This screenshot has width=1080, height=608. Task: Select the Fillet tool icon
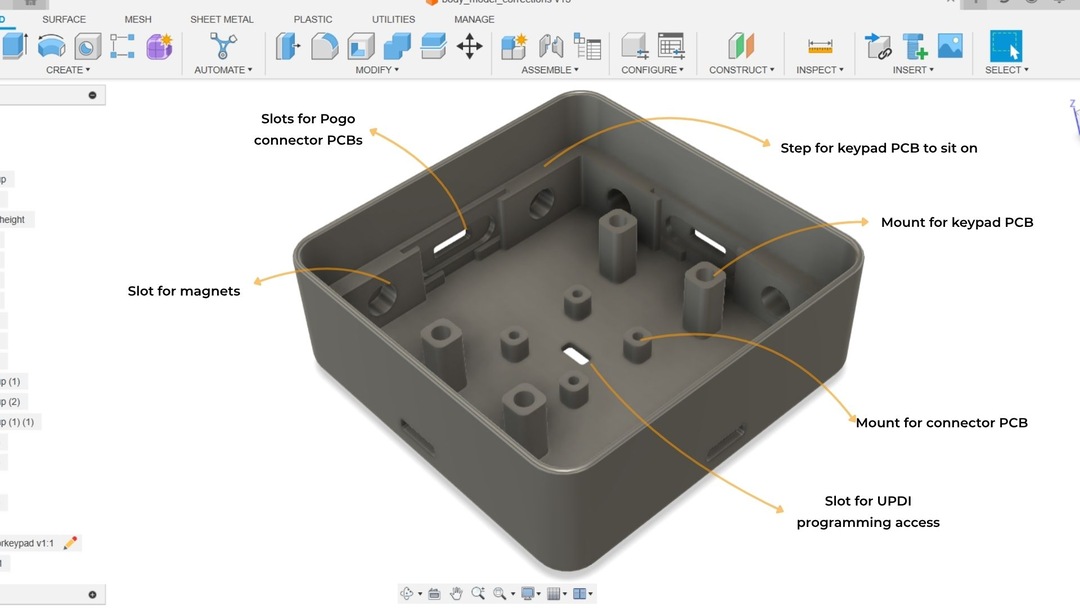coord(324,47)
